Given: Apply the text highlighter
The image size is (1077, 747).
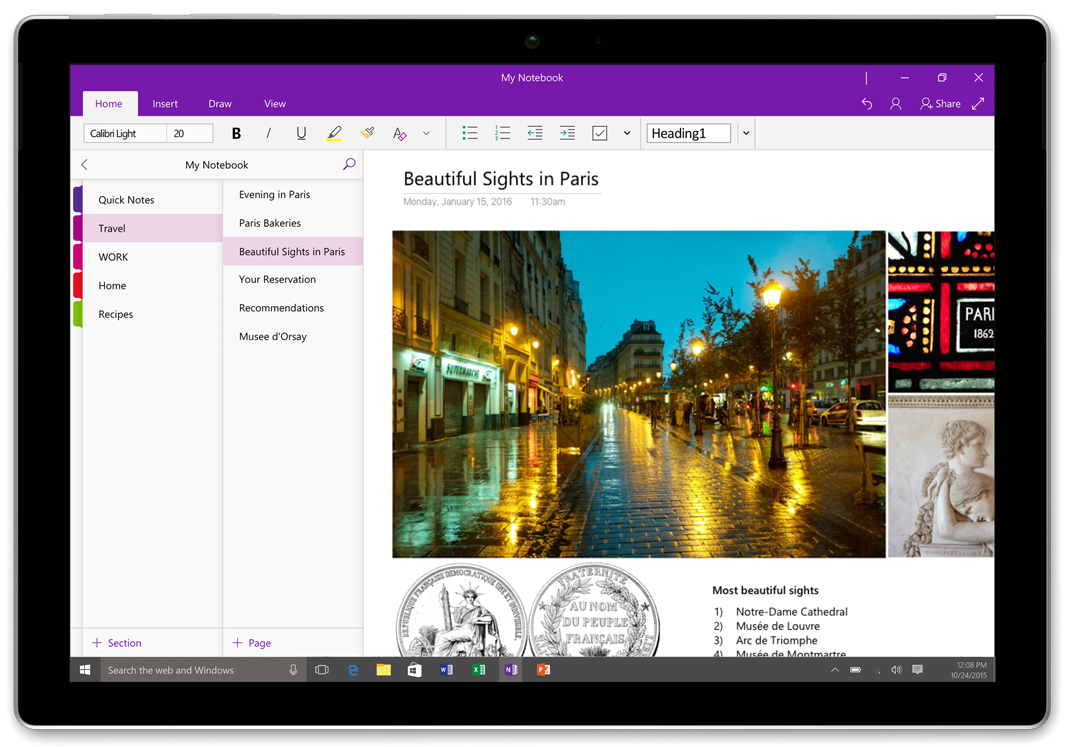Looking at the screenshot, I should 334,133.
